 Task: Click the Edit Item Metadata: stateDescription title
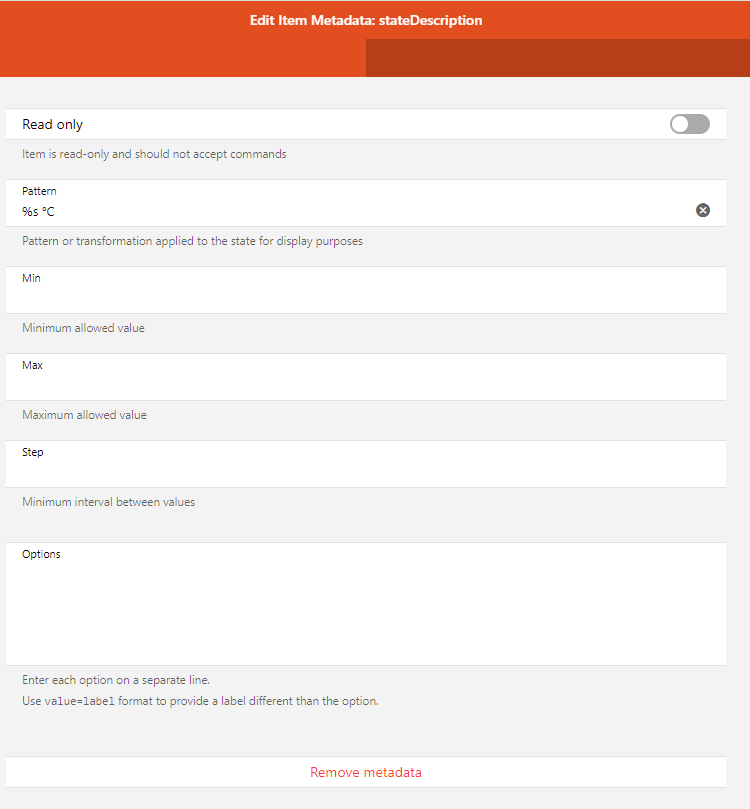point(366,20)
